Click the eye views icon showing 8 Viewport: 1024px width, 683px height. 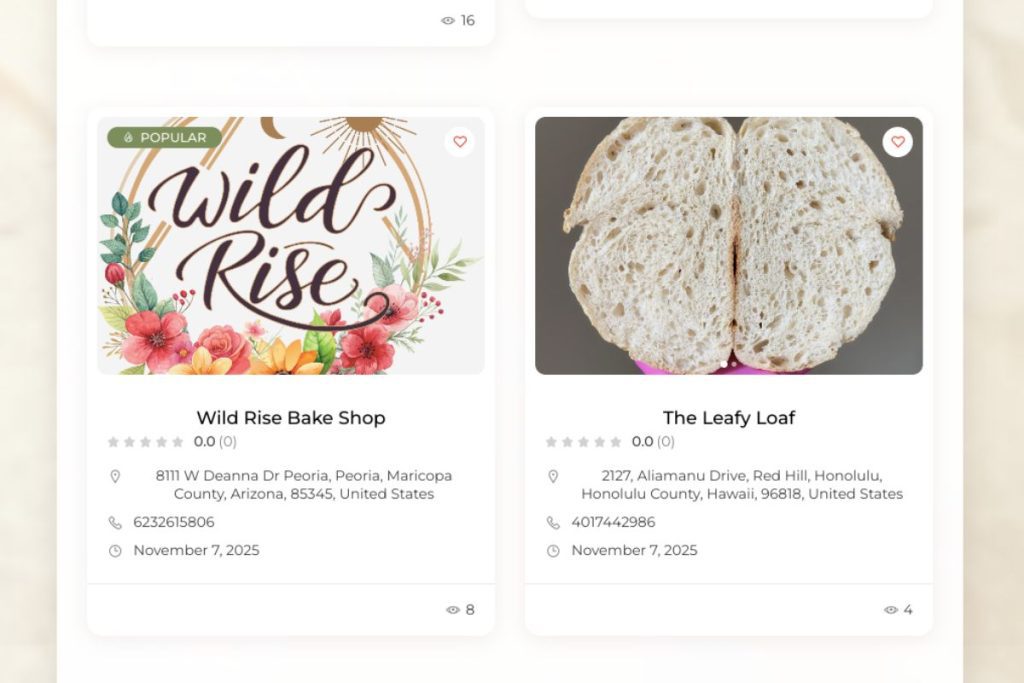[x=453, y=610]
